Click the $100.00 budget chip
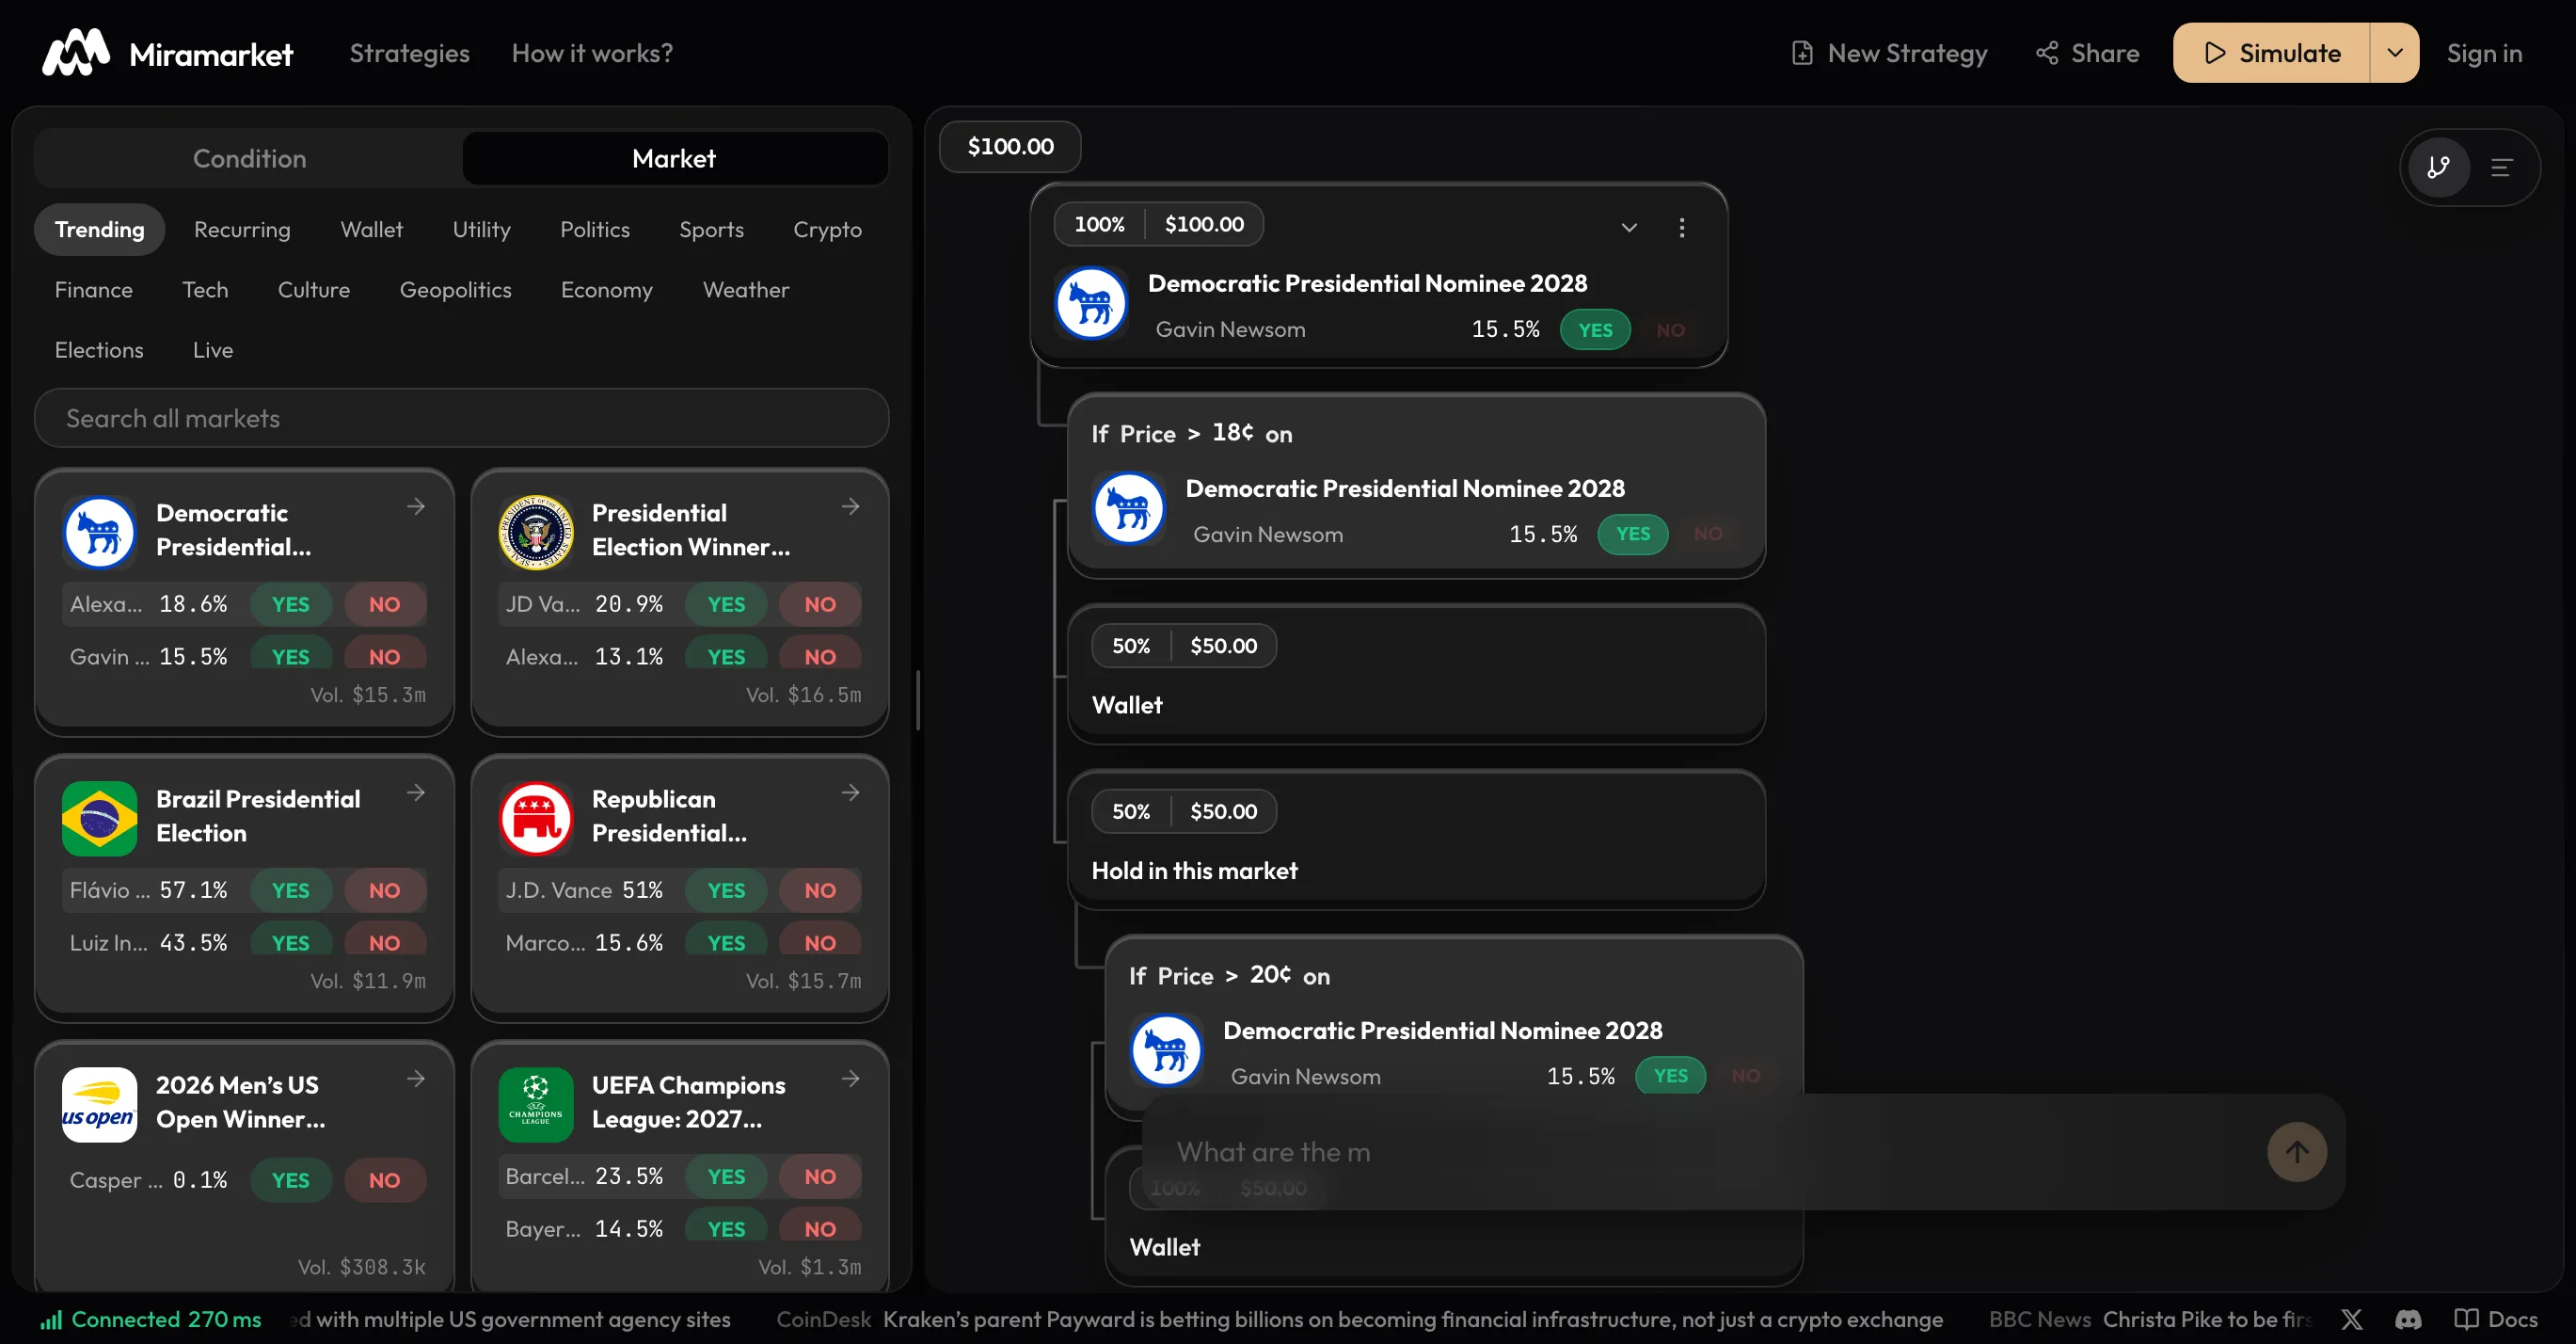 [1010, 146]
